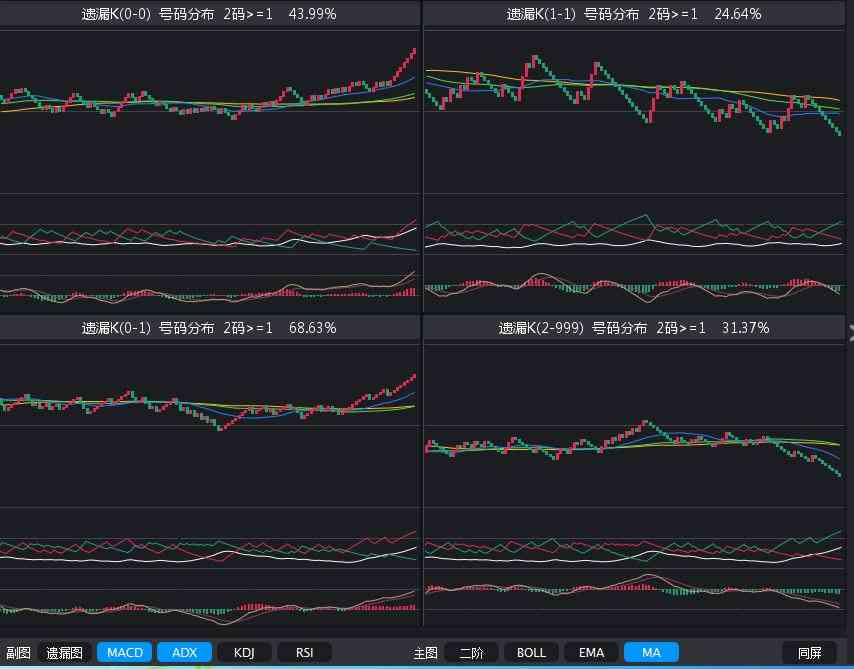Select the 遗漏K(0-1) chart title
854x669 pixels.
[116, 328]
